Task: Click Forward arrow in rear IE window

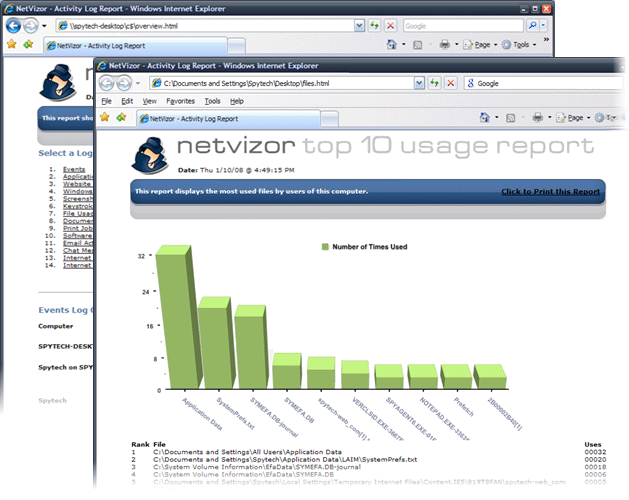Action: click(30, 26)
